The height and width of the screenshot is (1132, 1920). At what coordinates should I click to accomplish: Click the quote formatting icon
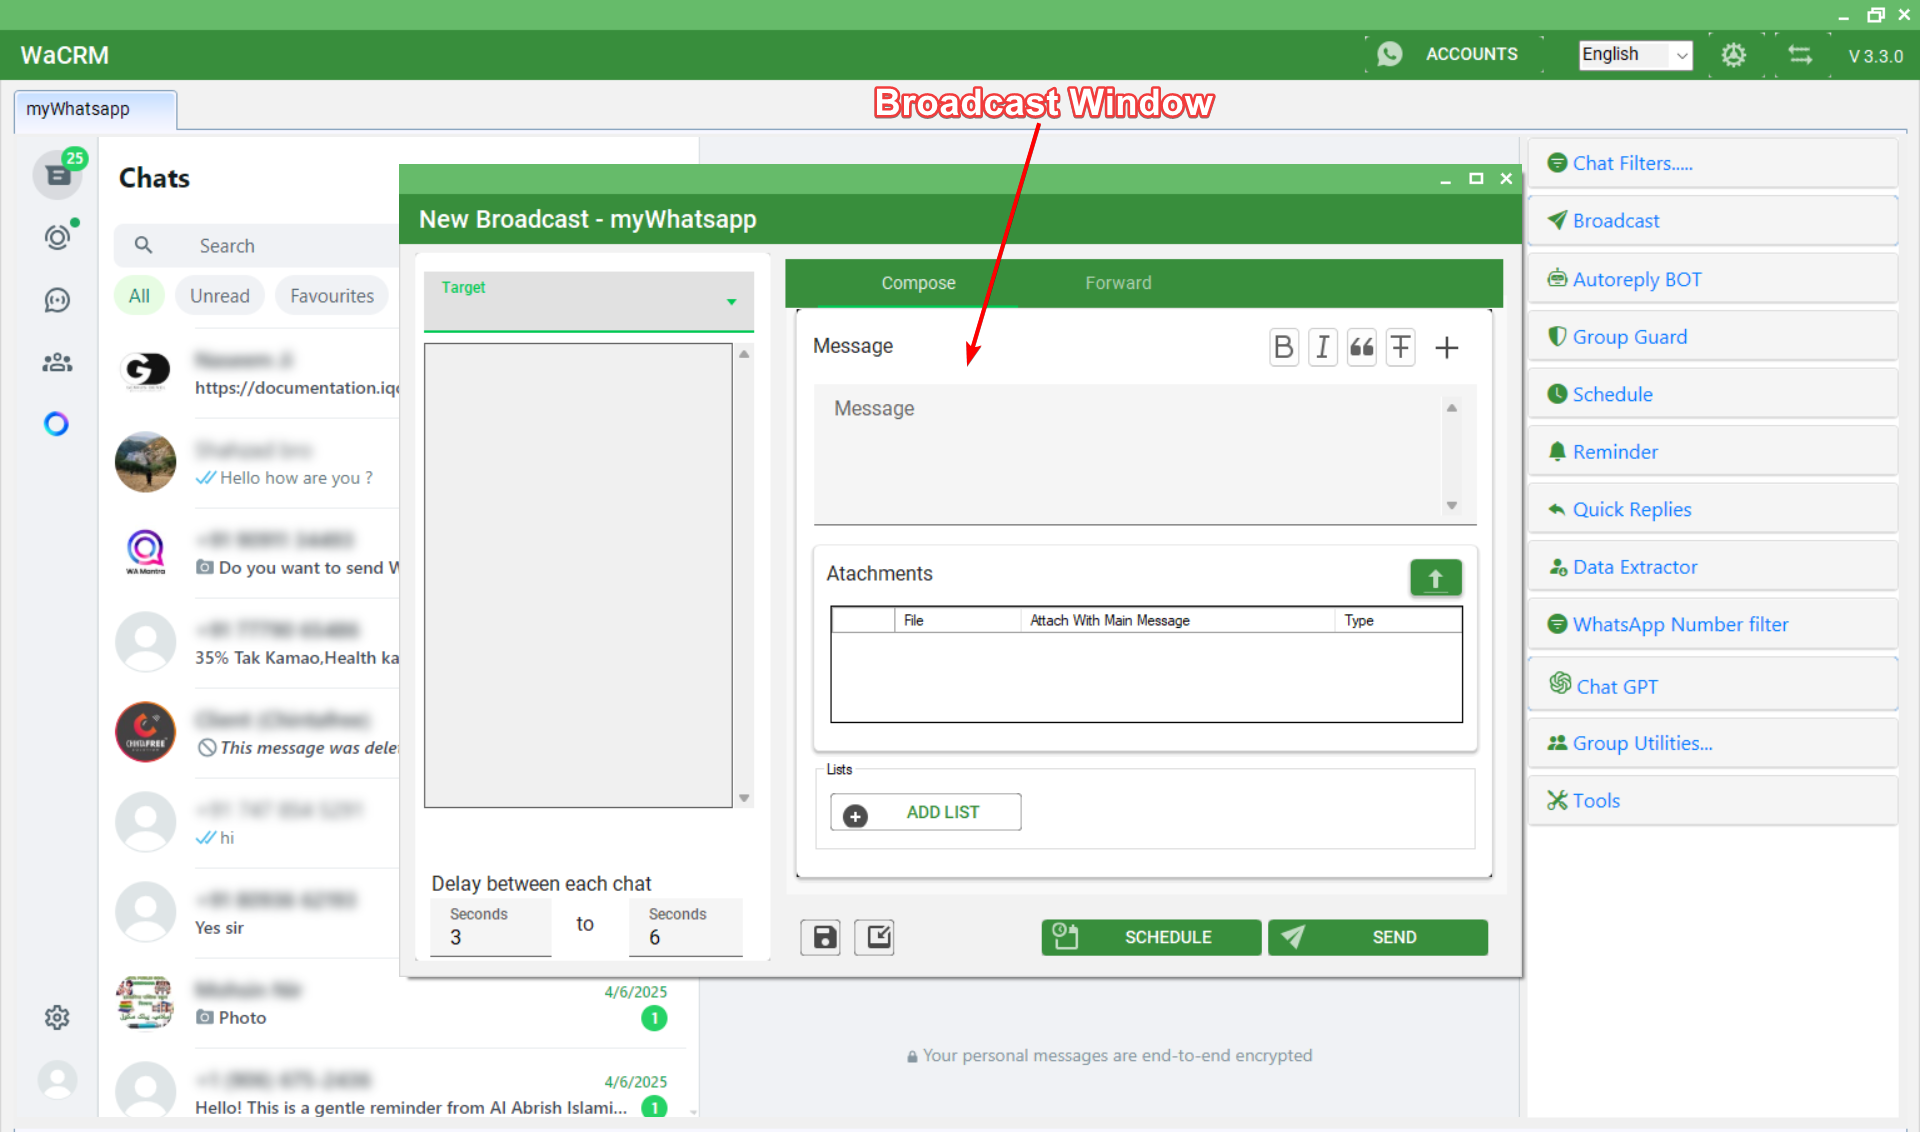pos(1361,347)
